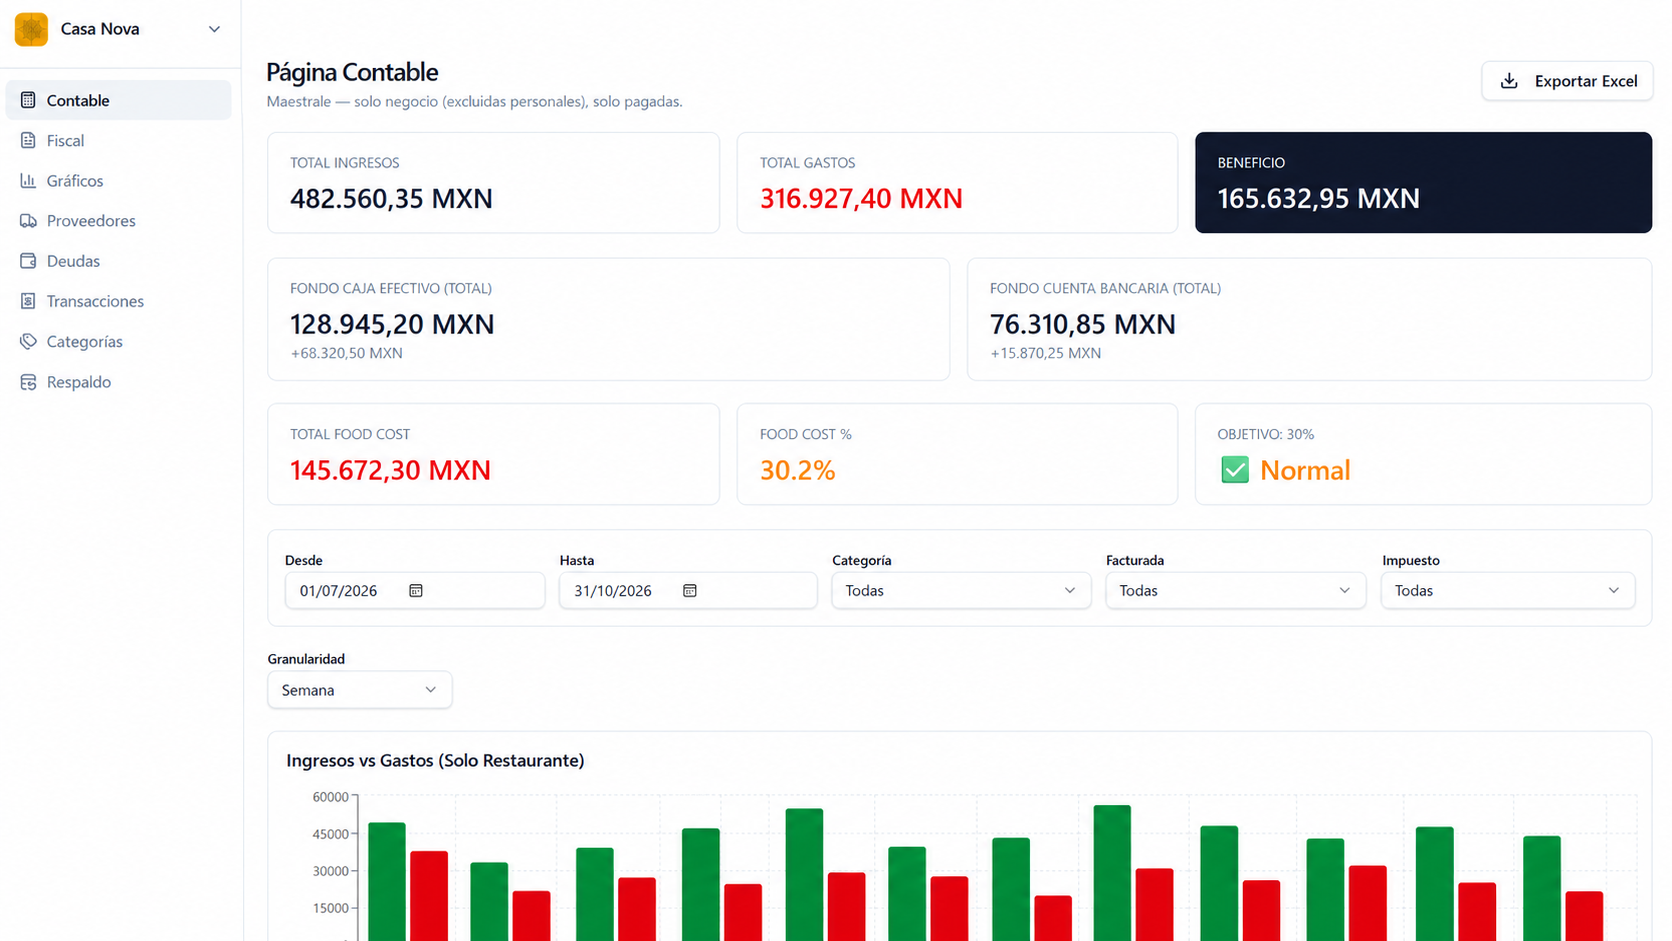Click the Desde date input field
Viewport: 1672px width, 941px height.
415,591
